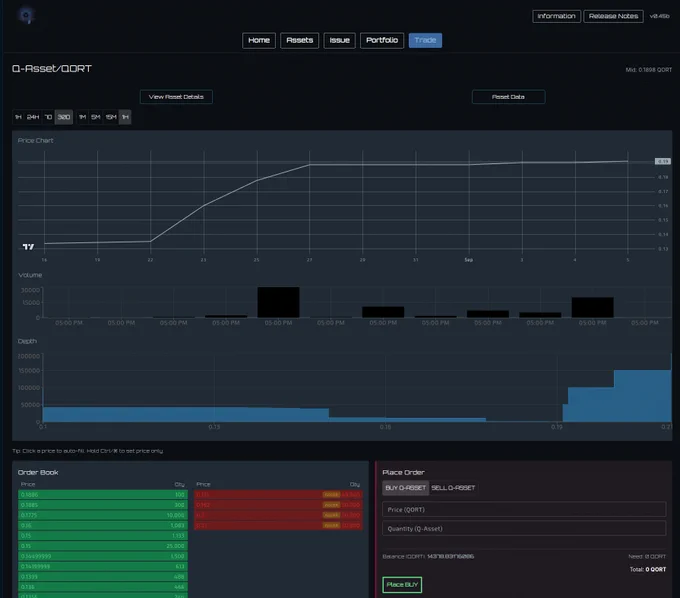Switch the order form to SELL Q-ASSET
This screenshot has width=680, height=598.
[453, 488]
